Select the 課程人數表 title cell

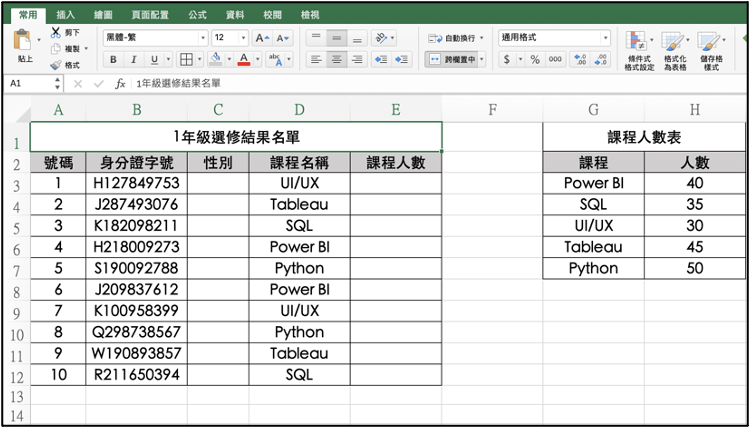[x=644, y=137]
